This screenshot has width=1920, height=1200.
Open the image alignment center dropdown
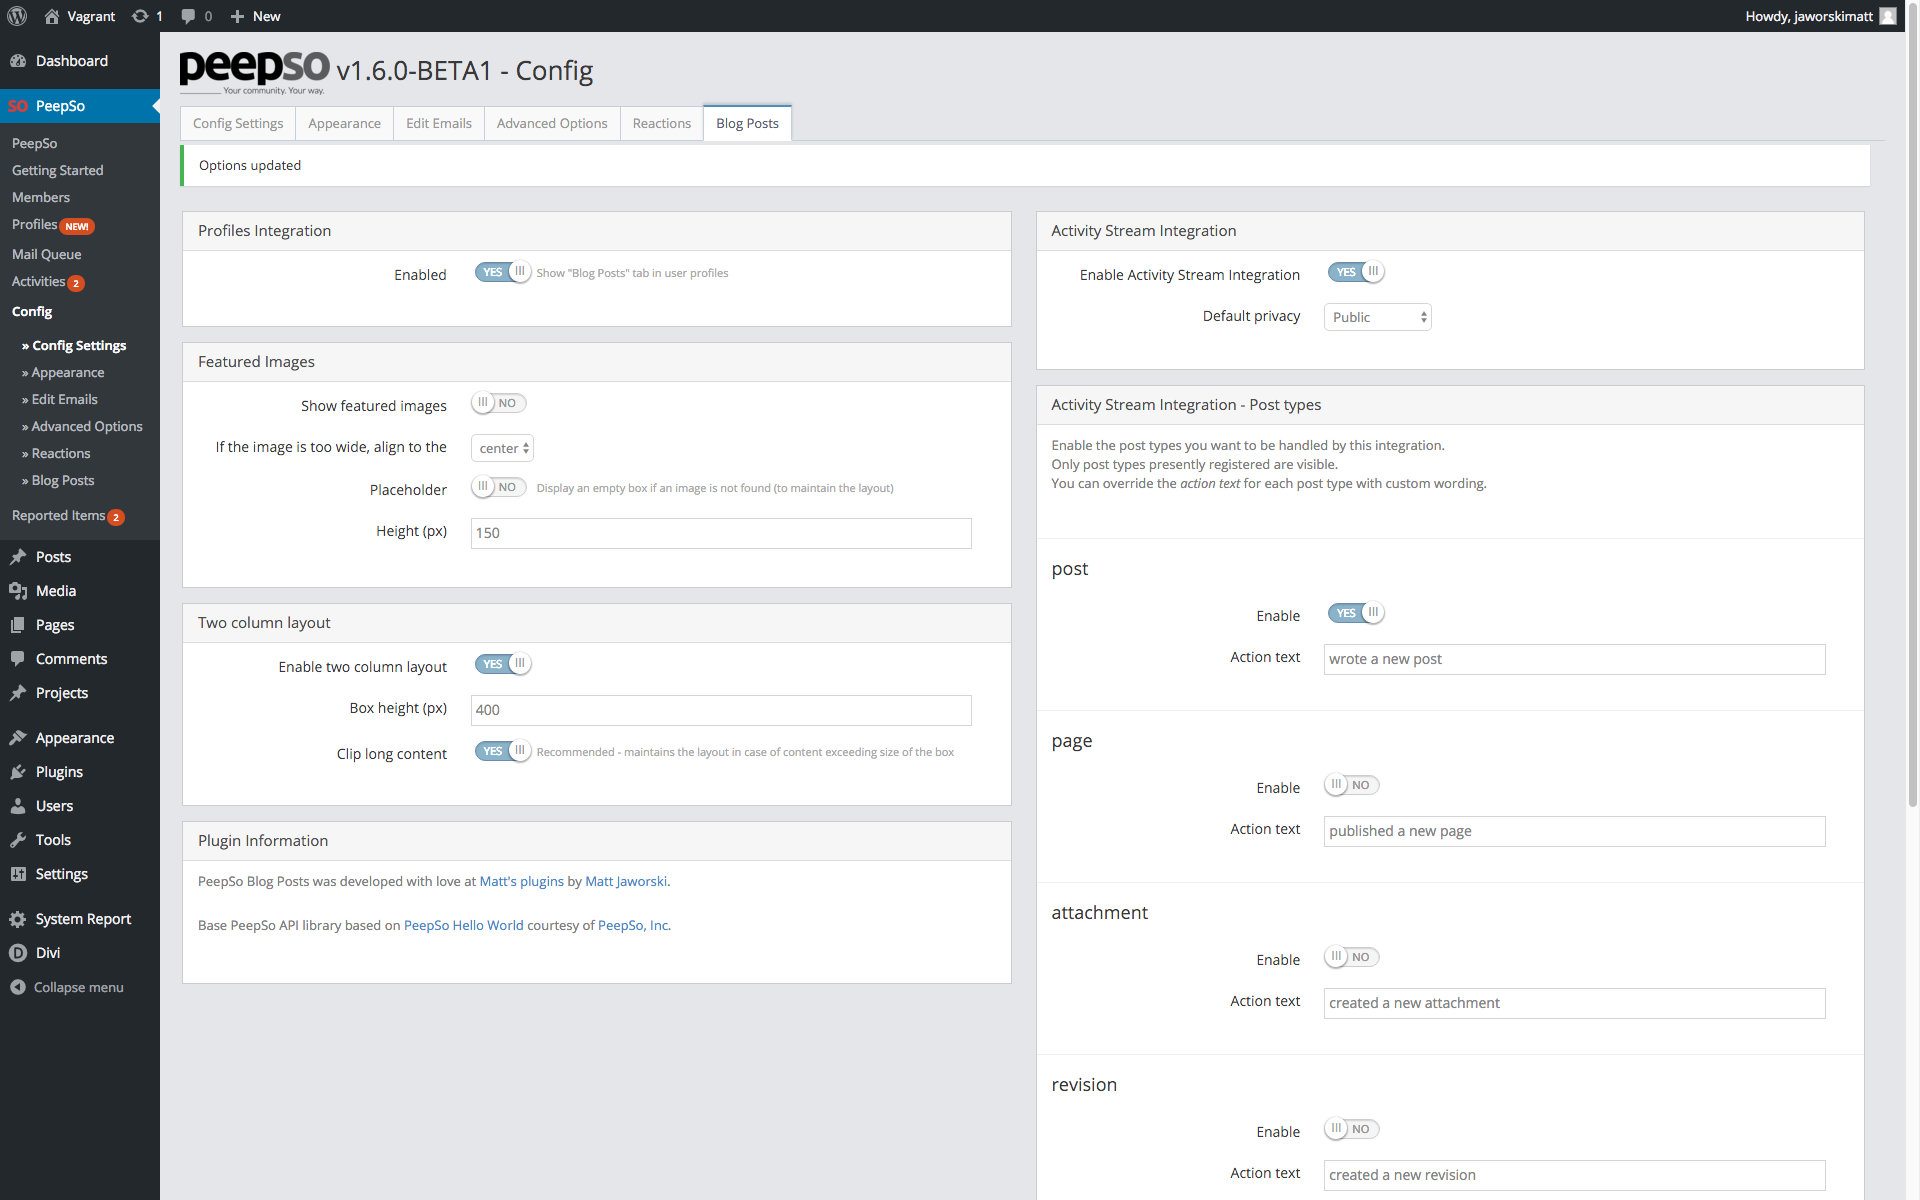(x=502, y=448)
